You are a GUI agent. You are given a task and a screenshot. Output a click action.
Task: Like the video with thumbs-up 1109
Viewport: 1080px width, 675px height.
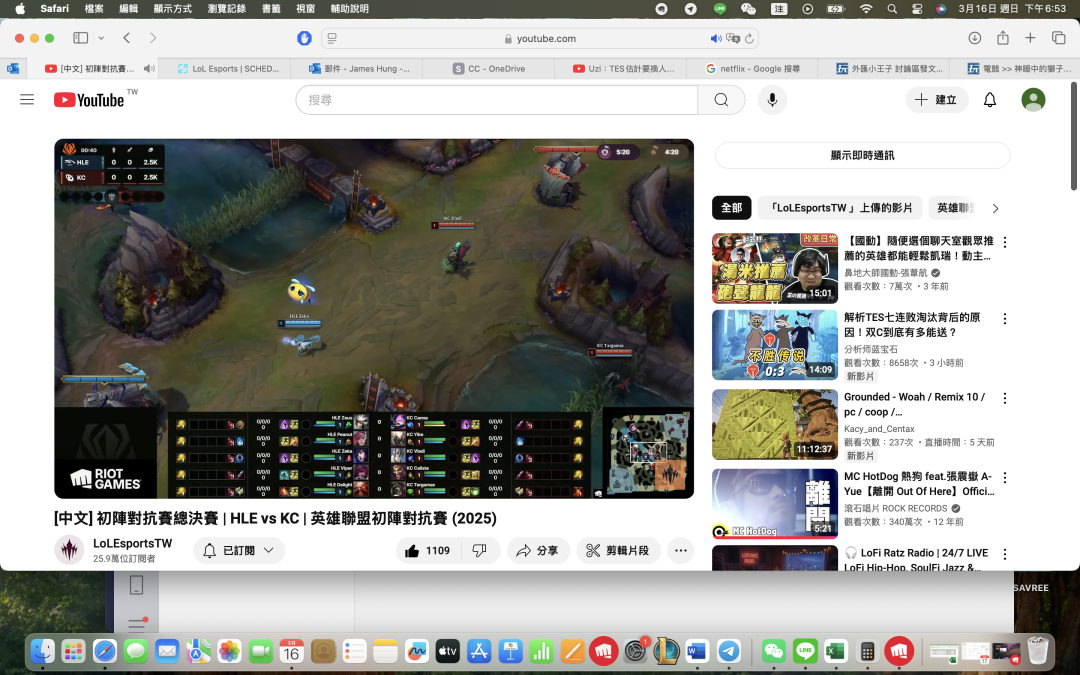pyautogui.click(x=427, y=550)
